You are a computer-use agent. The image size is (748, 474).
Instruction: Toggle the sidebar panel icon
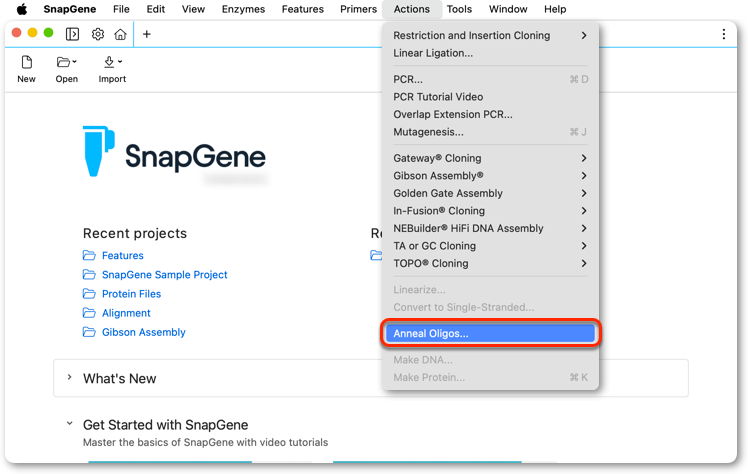pos(73,34)
